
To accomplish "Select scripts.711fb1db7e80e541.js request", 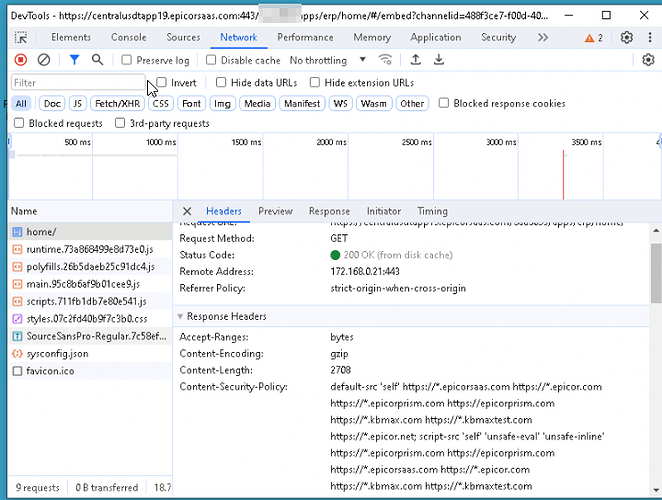I will click(90, 302).
